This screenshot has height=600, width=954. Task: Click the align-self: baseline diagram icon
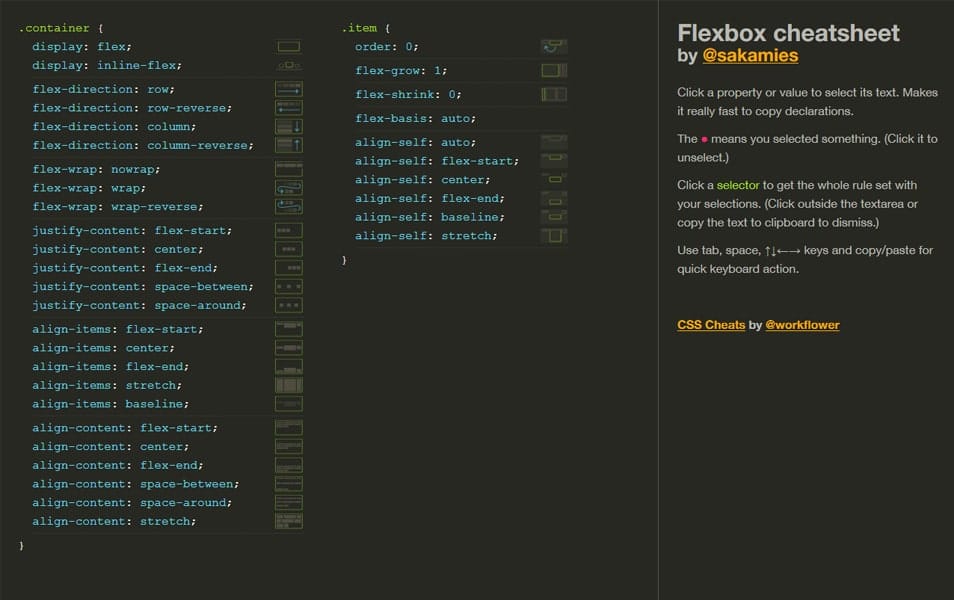(x=554, y=216)
